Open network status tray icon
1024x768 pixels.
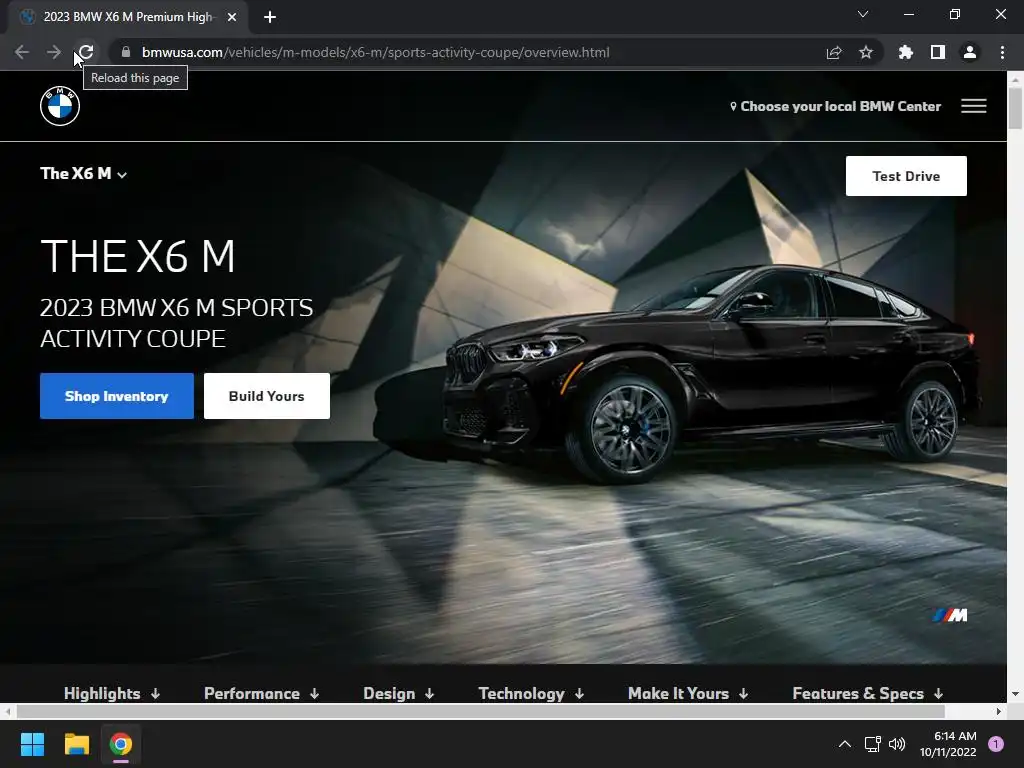[x=872, y=744]
